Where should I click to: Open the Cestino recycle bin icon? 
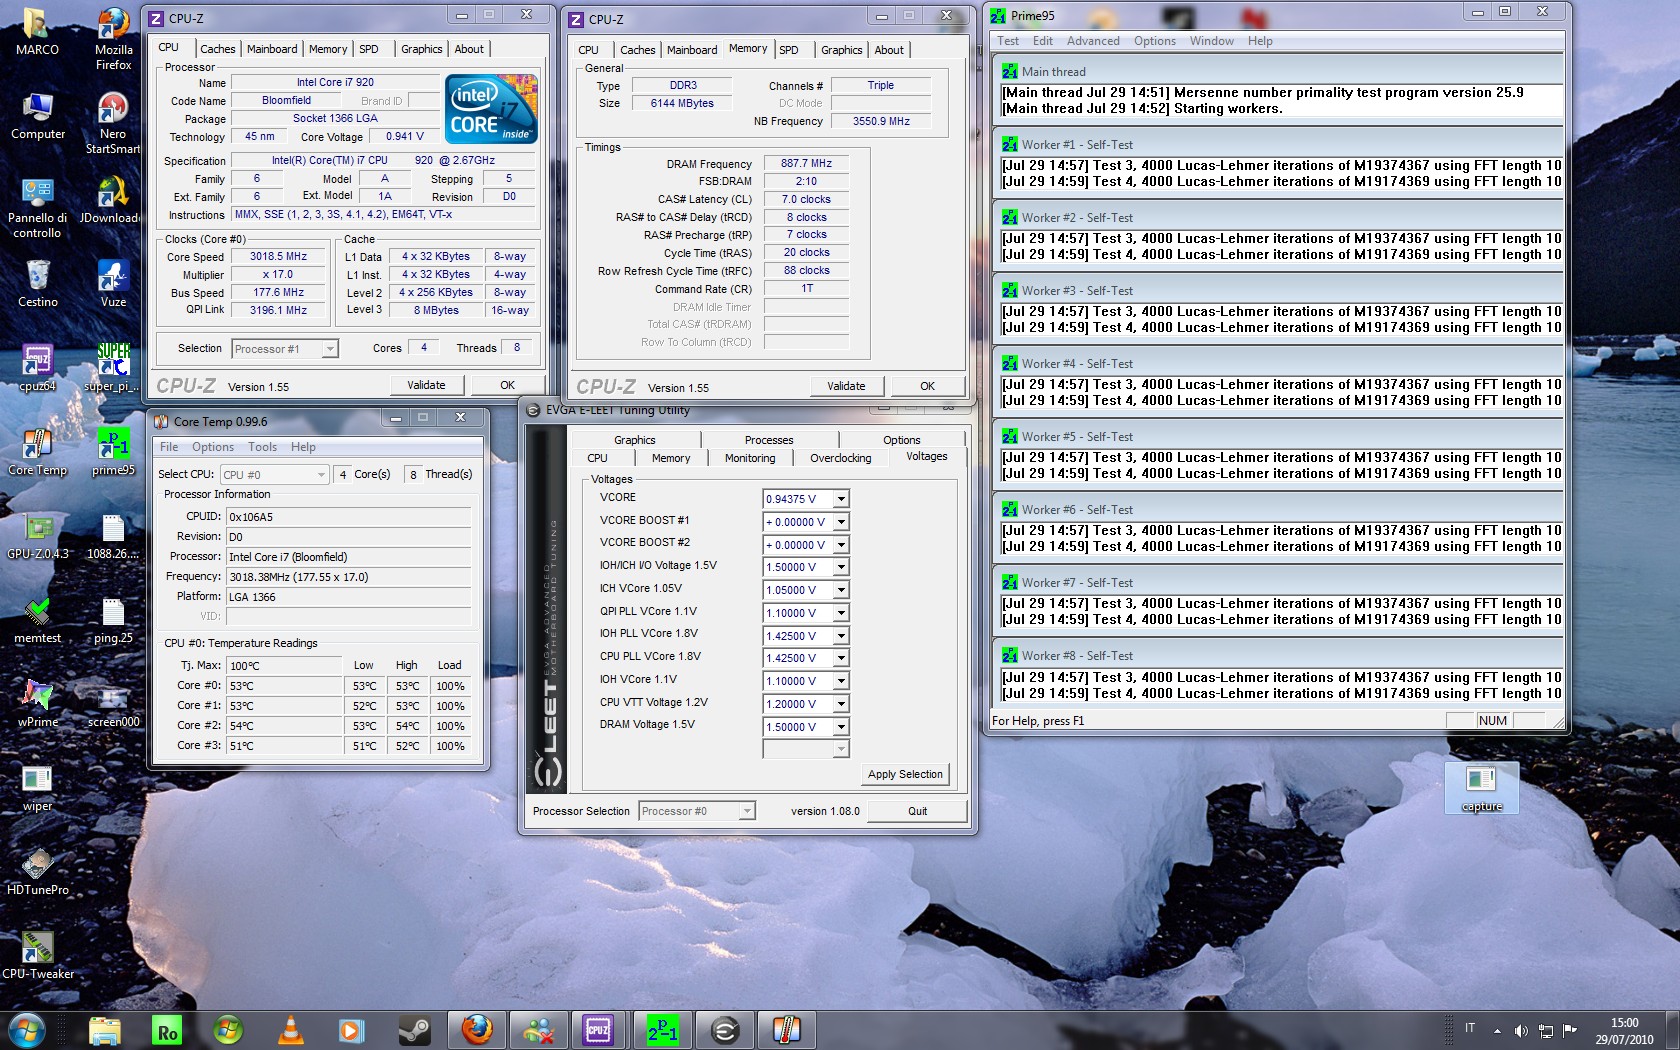point(37,284)
